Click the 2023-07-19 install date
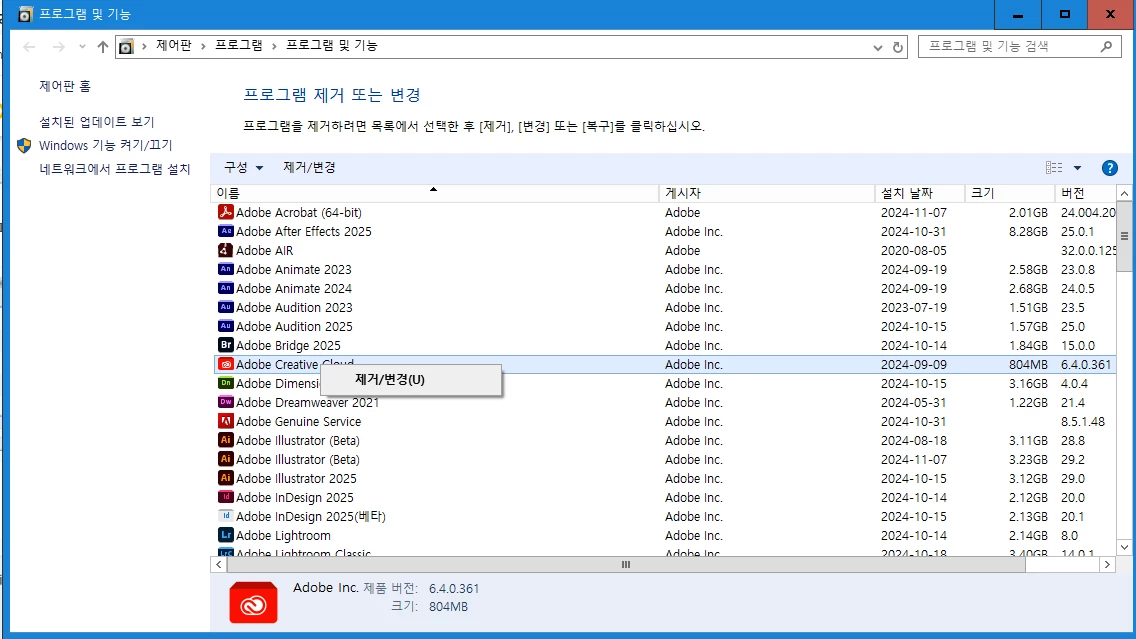 click(x=914, y=308)
